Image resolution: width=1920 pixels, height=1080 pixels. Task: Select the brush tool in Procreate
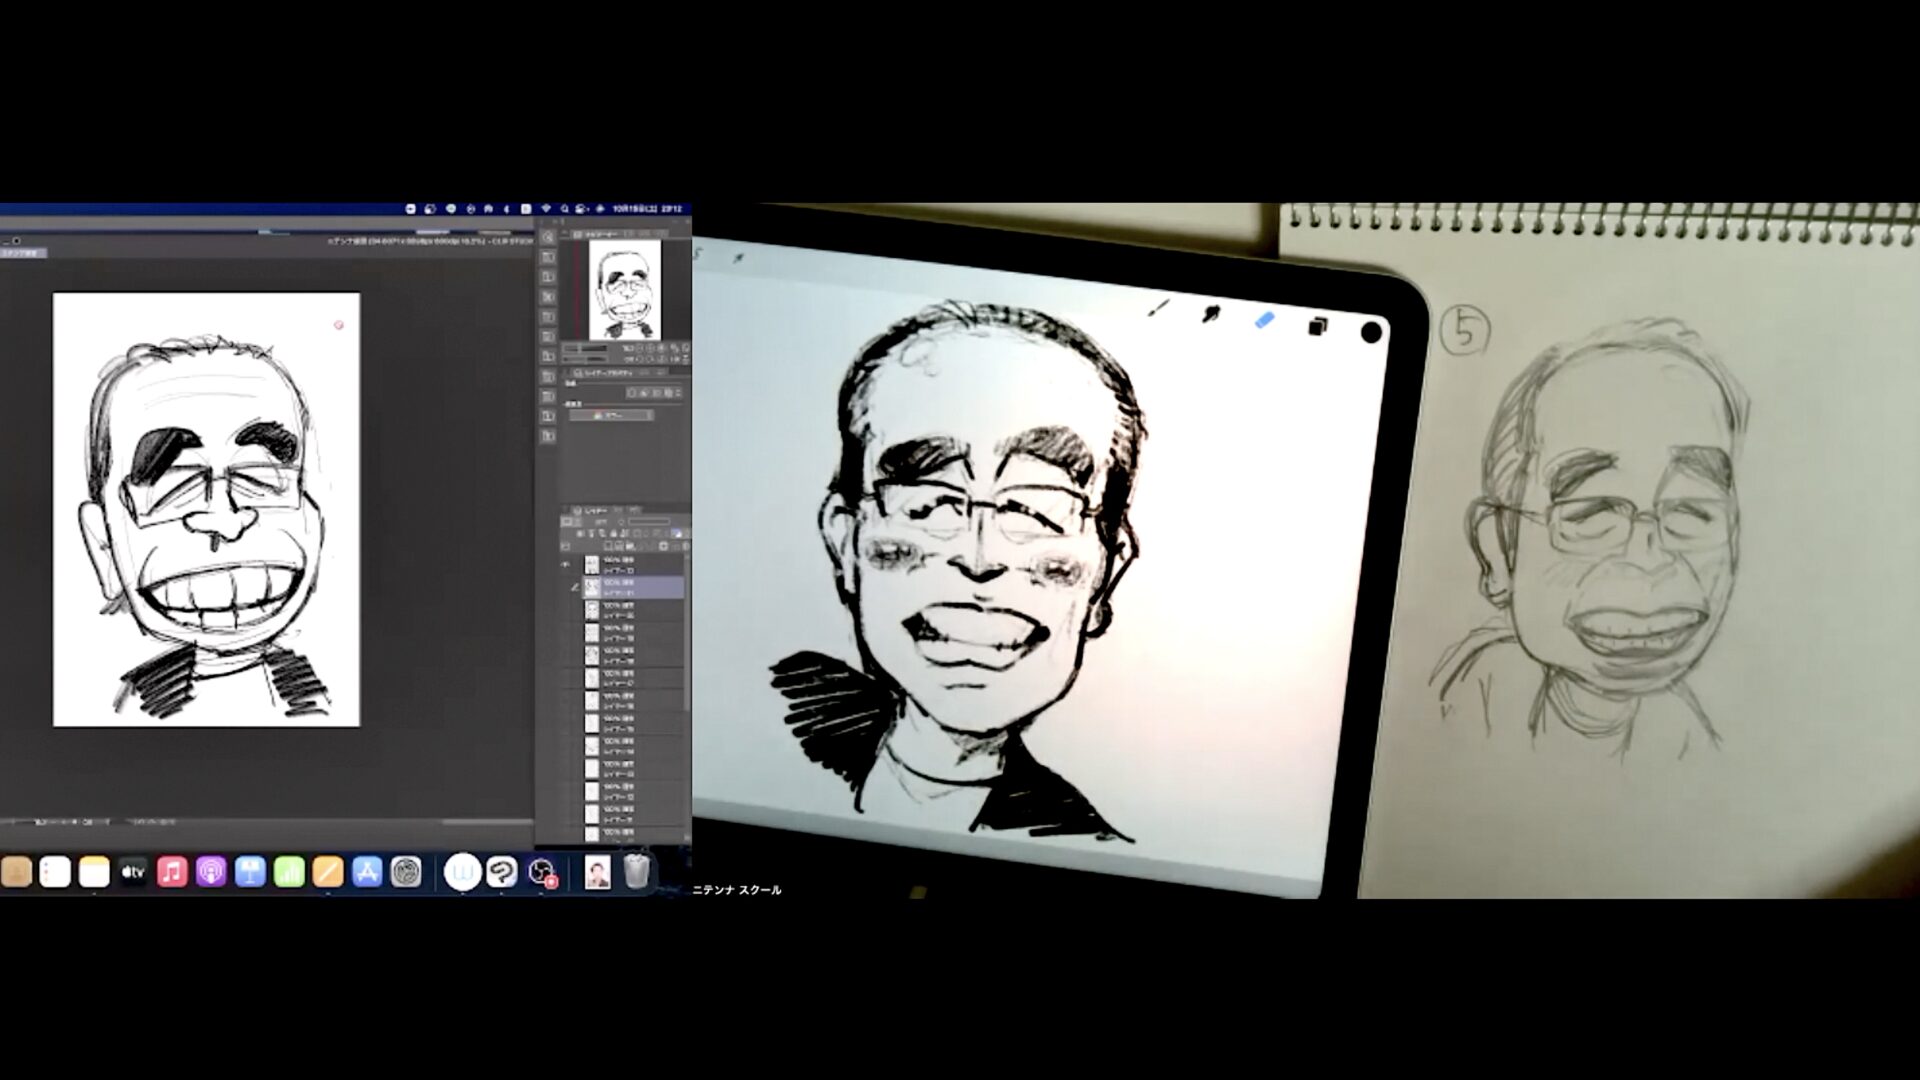(1159, 307)
